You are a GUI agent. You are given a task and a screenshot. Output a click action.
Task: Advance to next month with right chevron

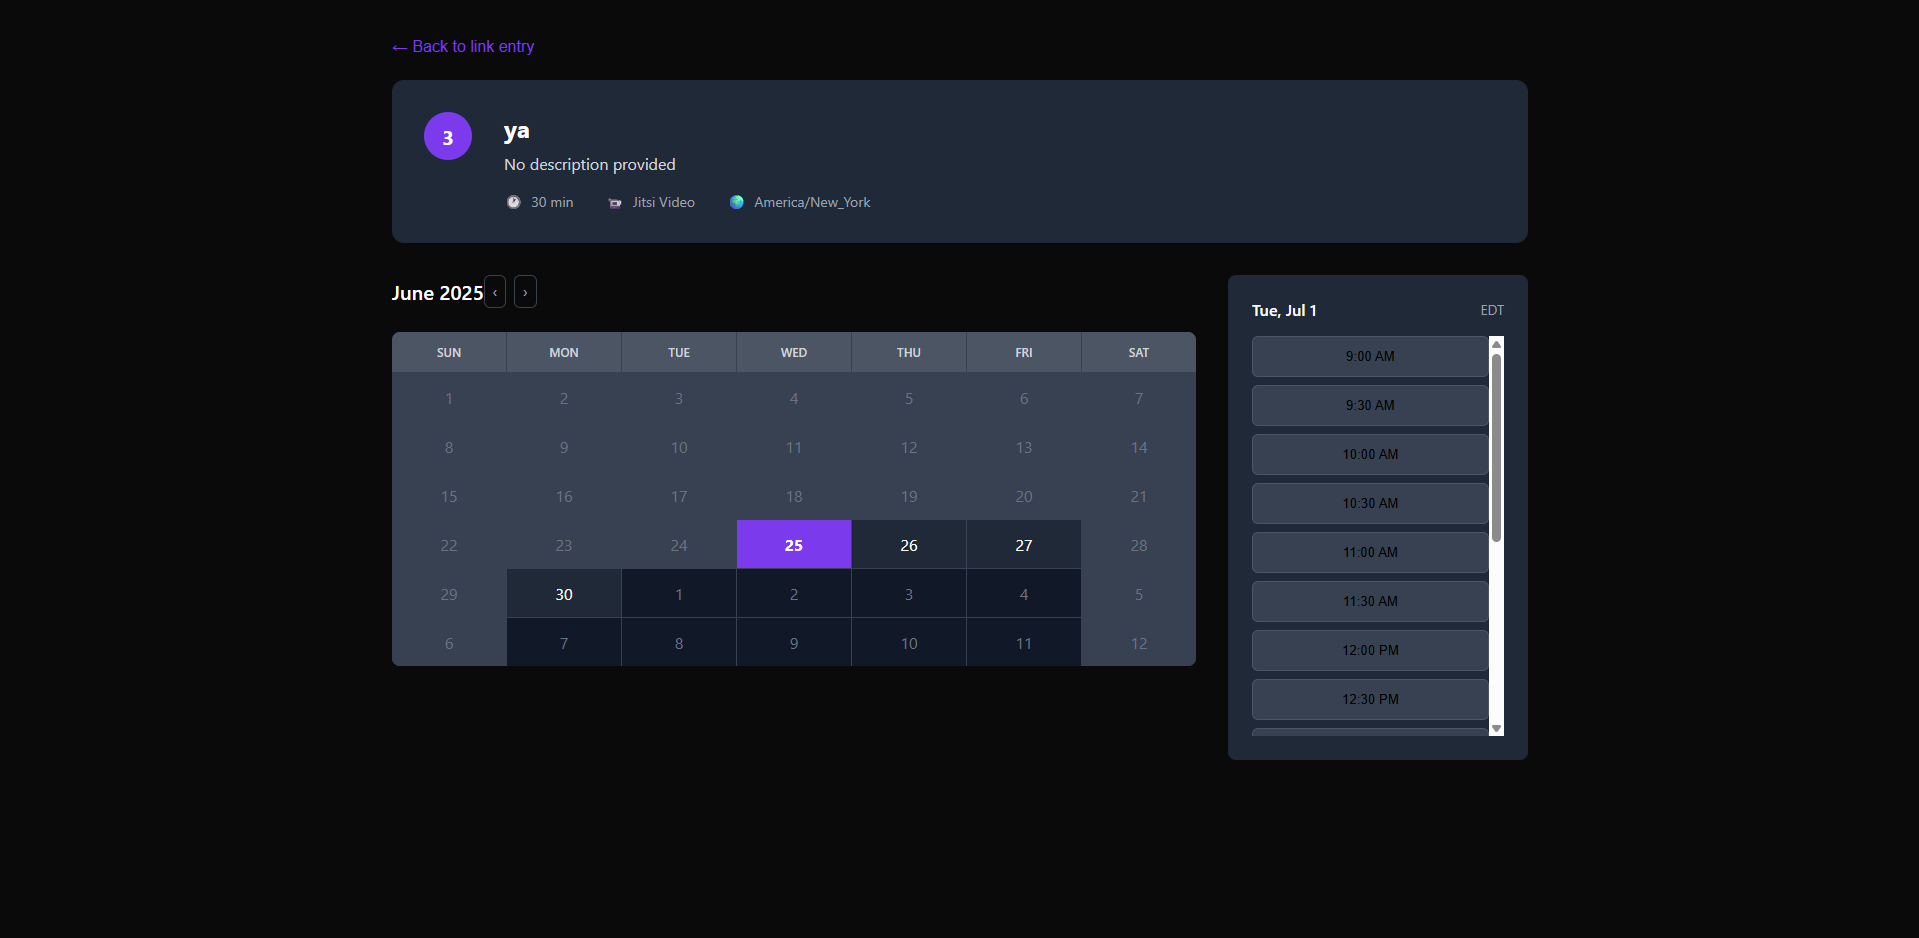525,292
